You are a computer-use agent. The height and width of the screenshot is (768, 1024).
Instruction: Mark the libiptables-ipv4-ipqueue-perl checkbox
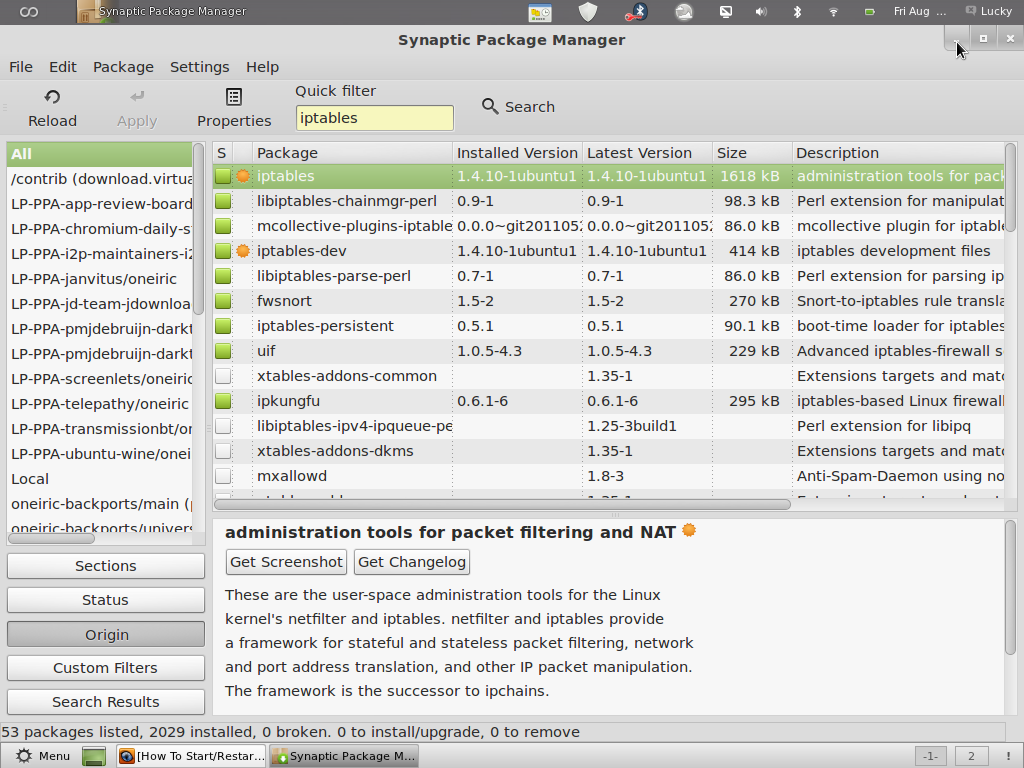223,426
